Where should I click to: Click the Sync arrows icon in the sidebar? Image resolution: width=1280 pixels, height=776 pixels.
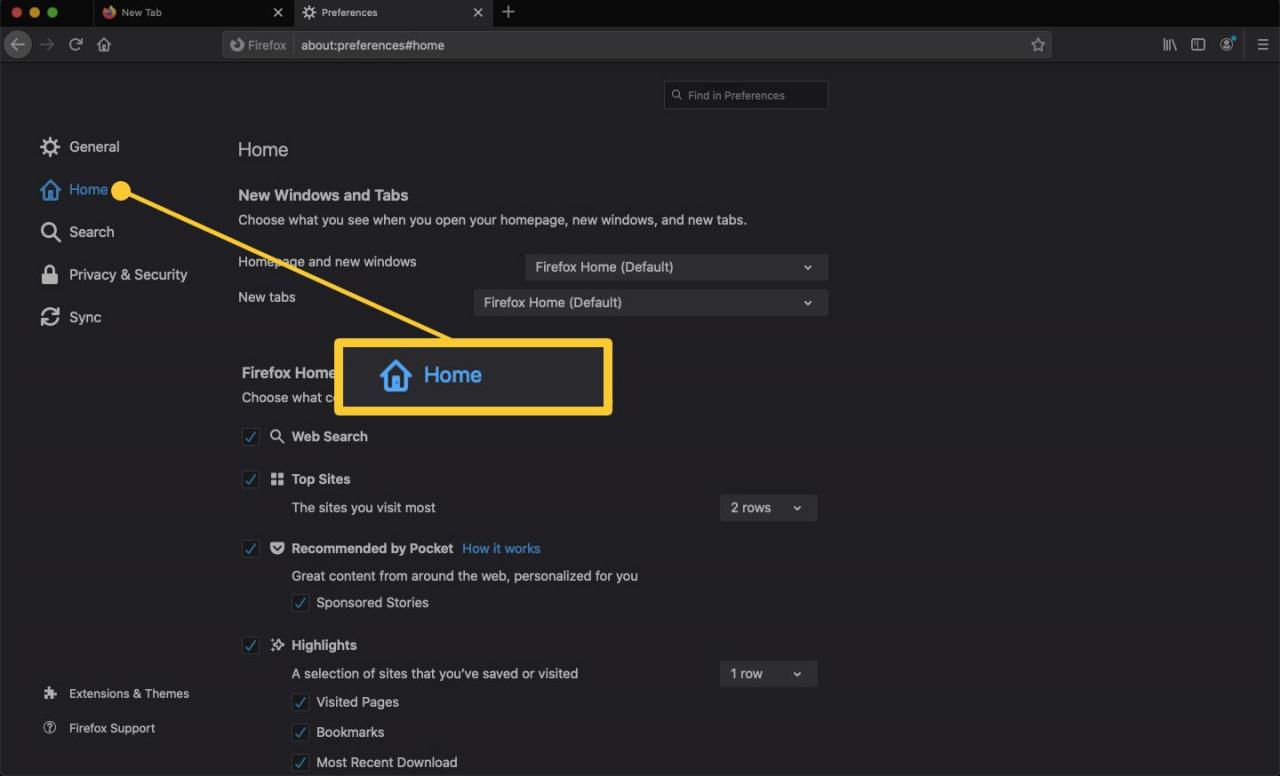50,317
